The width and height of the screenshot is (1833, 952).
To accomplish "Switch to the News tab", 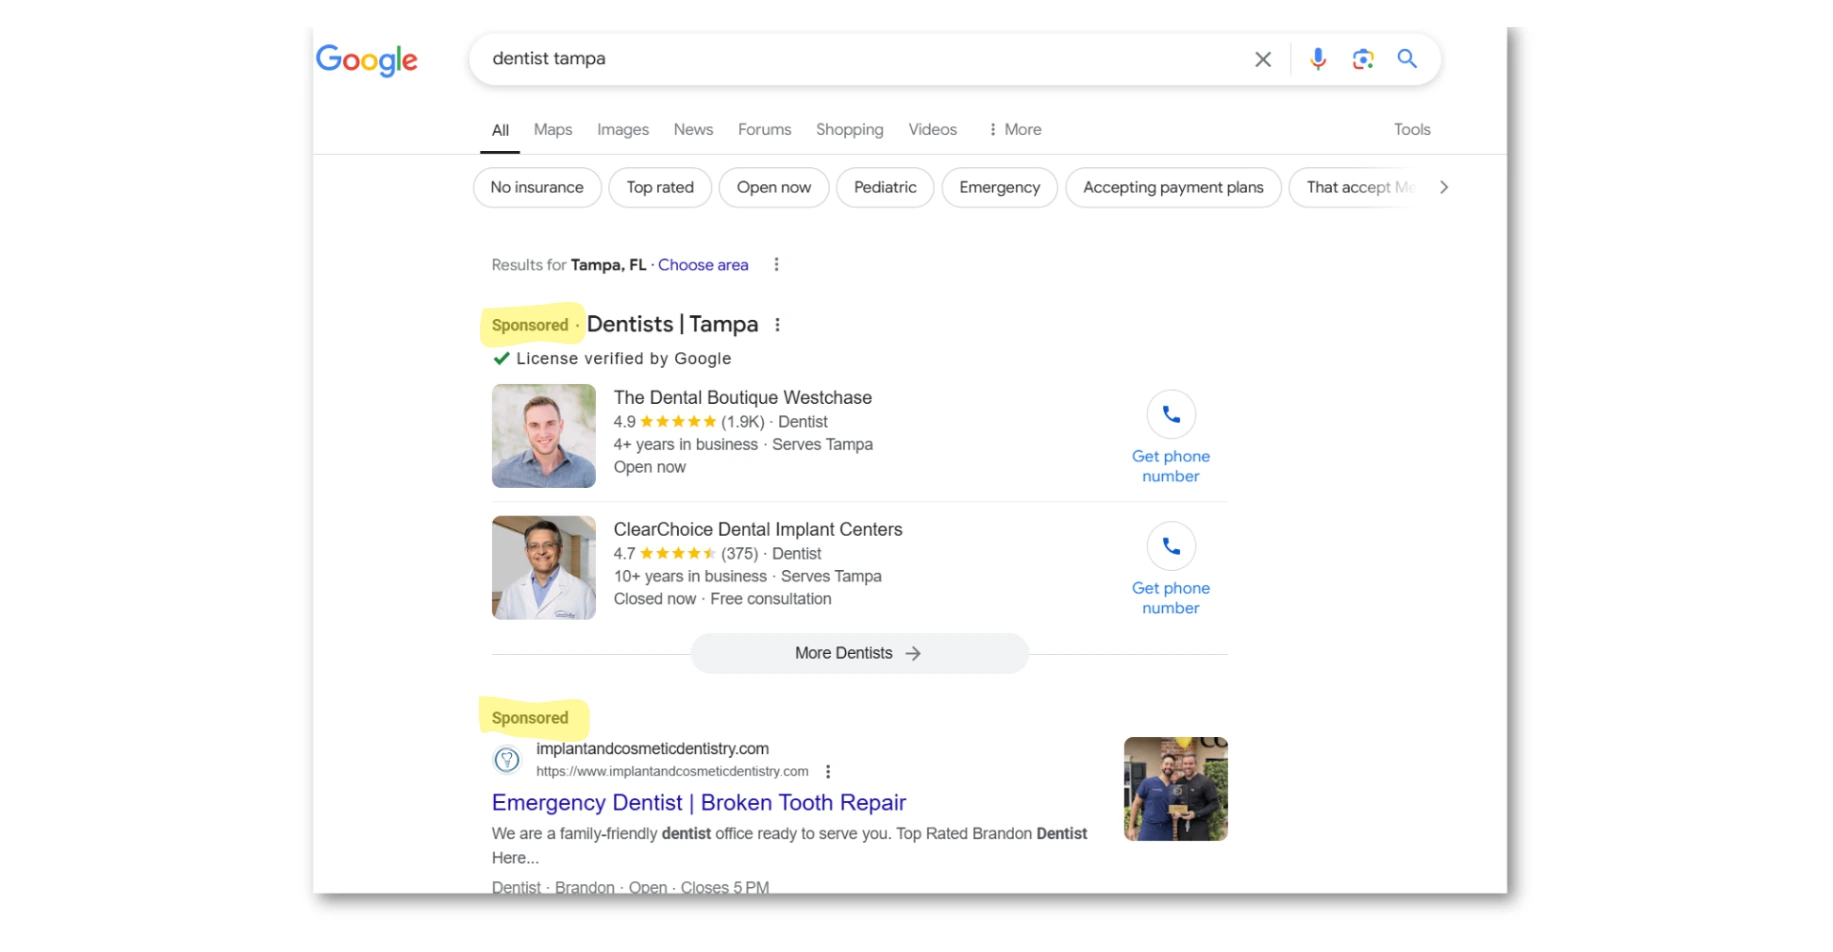I will click(693, 130).
